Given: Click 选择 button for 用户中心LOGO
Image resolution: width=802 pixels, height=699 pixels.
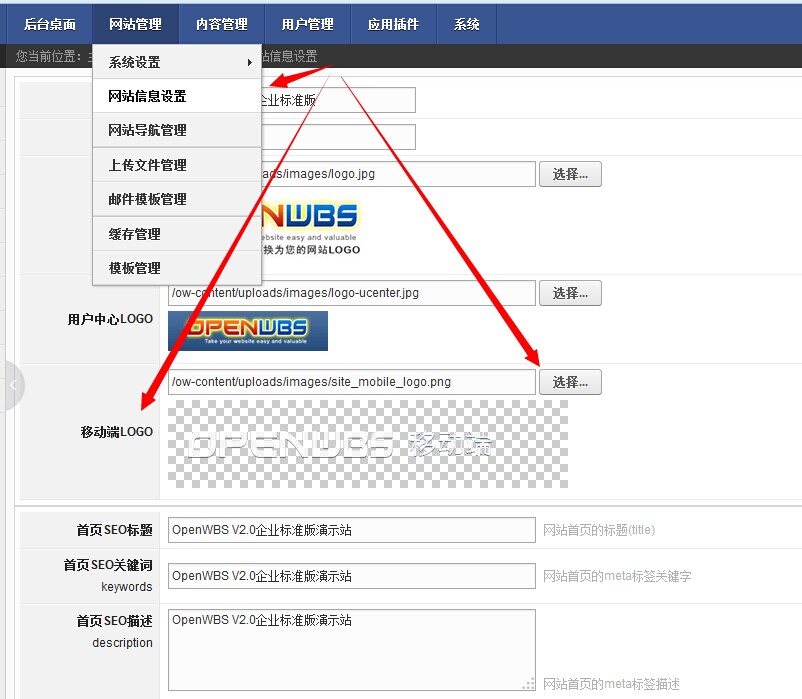Looking at the screenshot, I should click(570, 293).
